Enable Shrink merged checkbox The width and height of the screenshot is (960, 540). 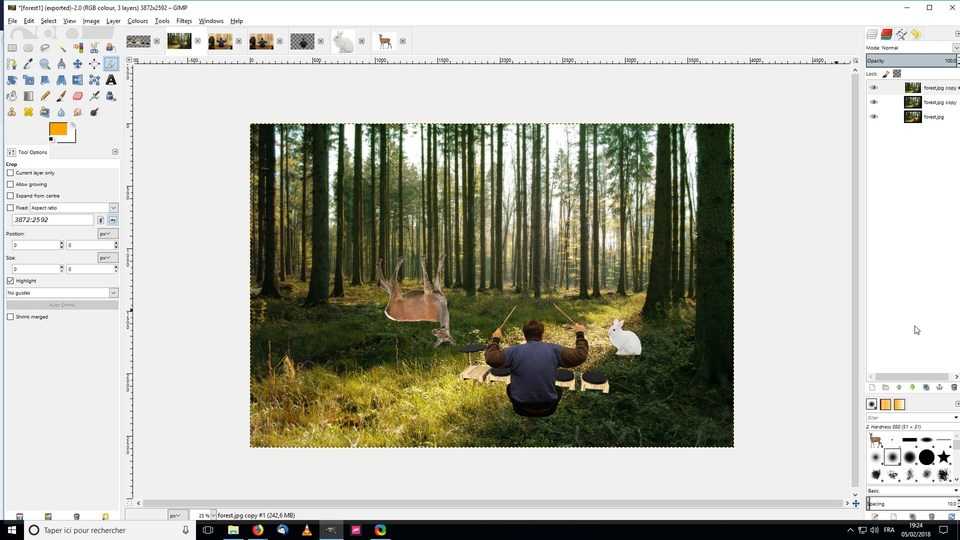tap(10, 317)
